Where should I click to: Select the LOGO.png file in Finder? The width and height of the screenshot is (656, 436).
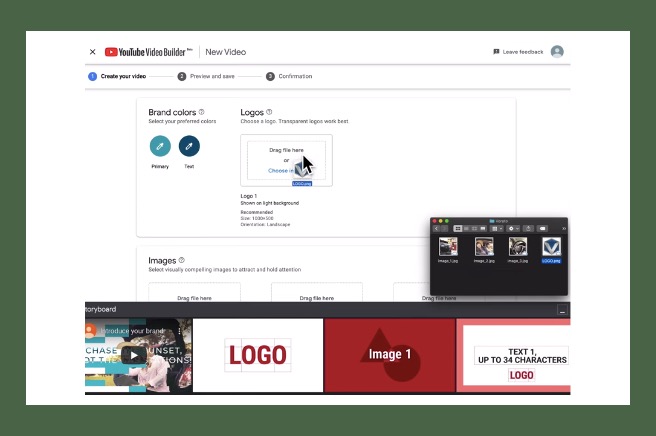pos(551,250)
